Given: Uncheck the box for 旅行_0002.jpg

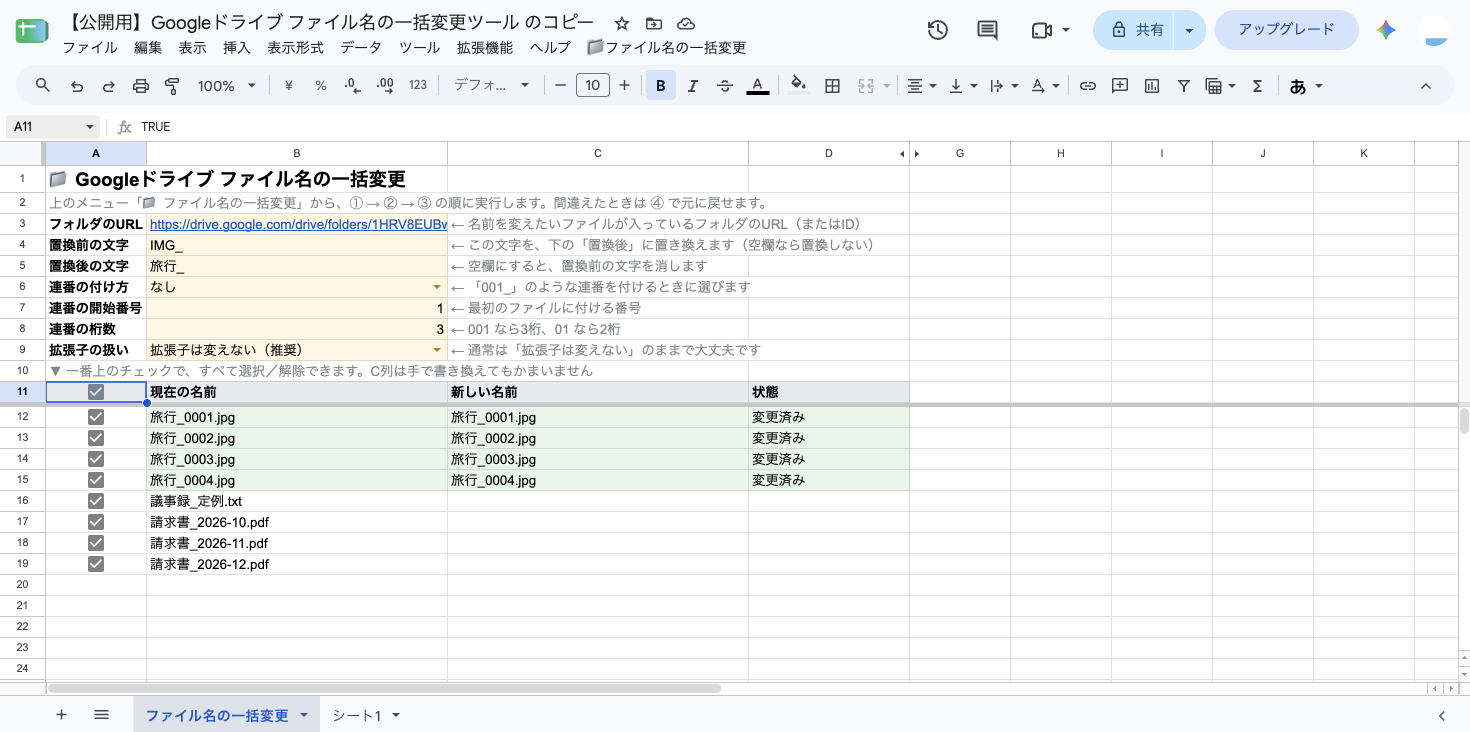Looking at the screenshot, I should coord(96,438).
